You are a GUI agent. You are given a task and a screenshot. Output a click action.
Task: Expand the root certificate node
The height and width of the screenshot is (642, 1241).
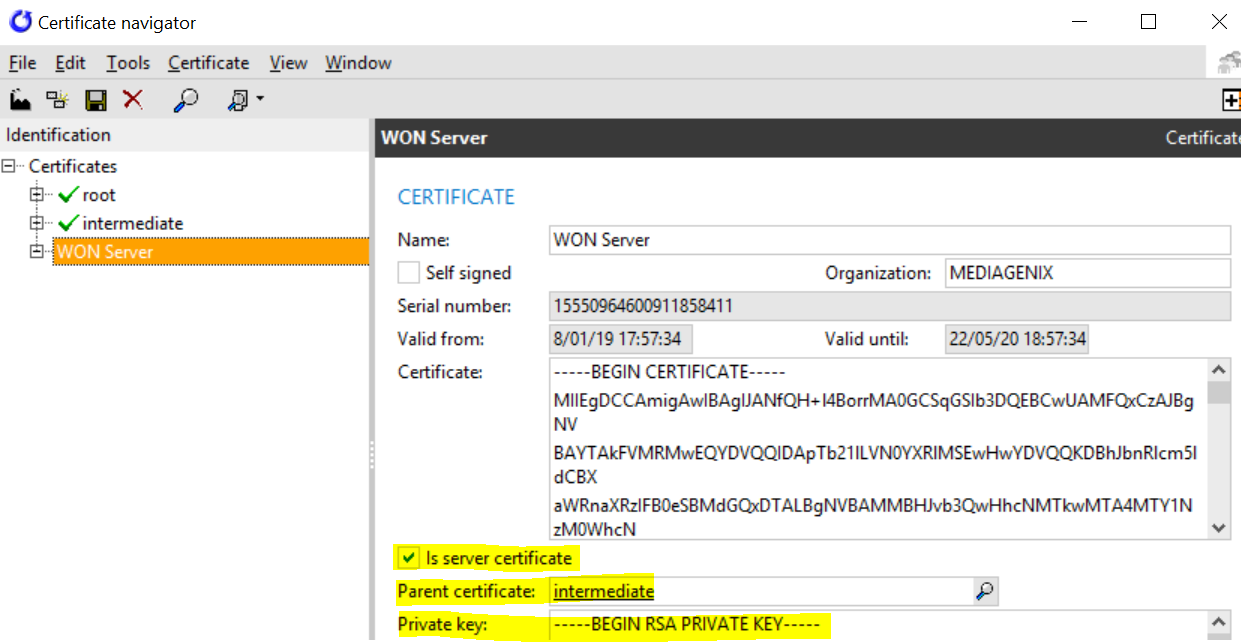38,195
